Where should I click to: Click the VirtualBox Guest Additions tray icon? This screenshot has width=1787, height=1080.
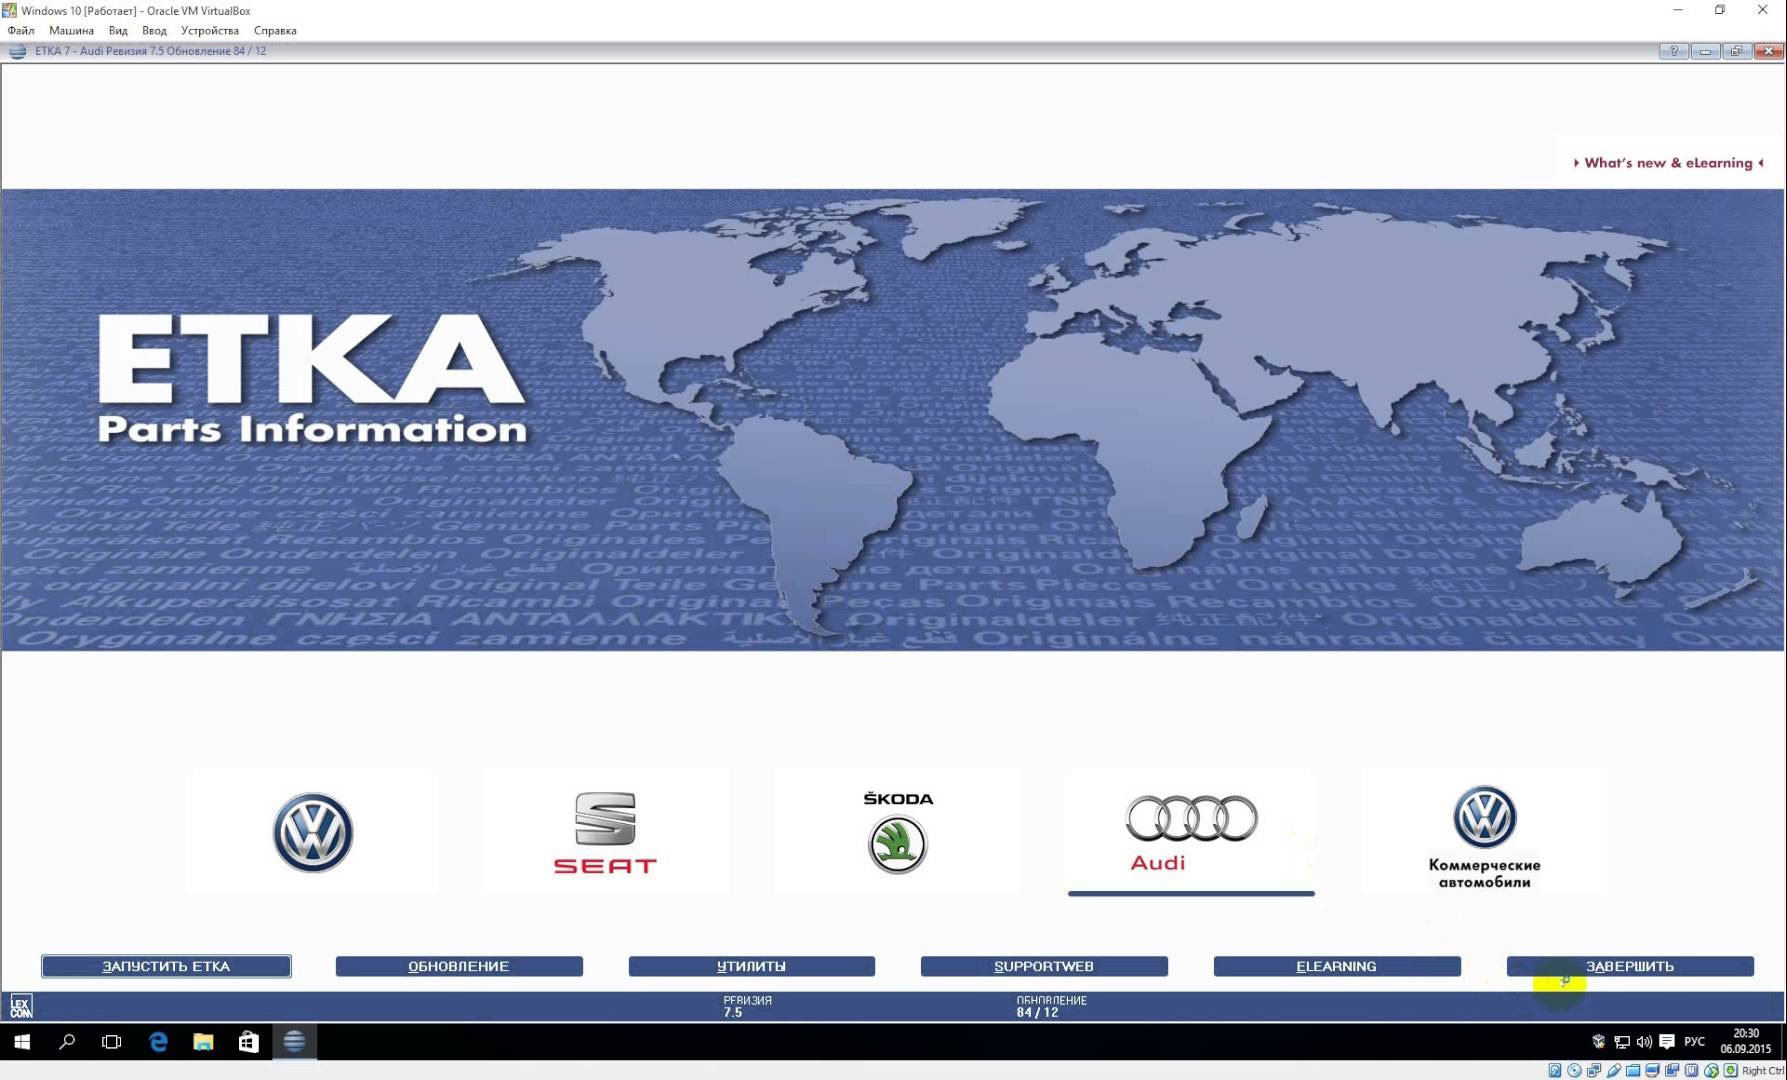click(x=1599, y=1042)
